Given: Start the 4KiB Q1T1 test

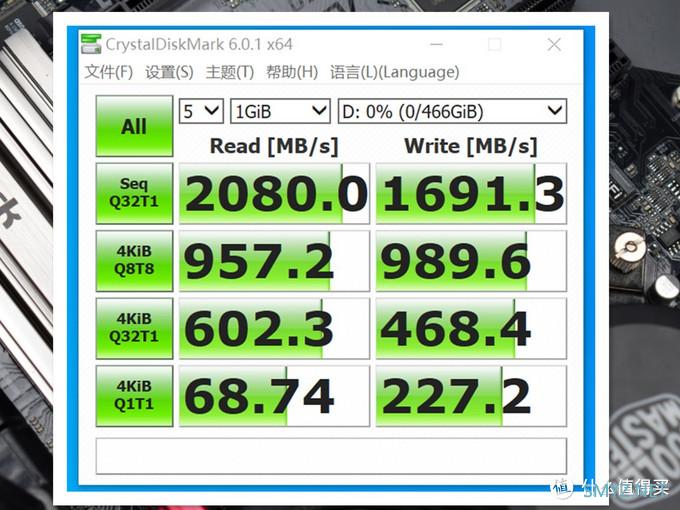Looking at the screenshot, I should pyautogui.click(x=134, y=396).
